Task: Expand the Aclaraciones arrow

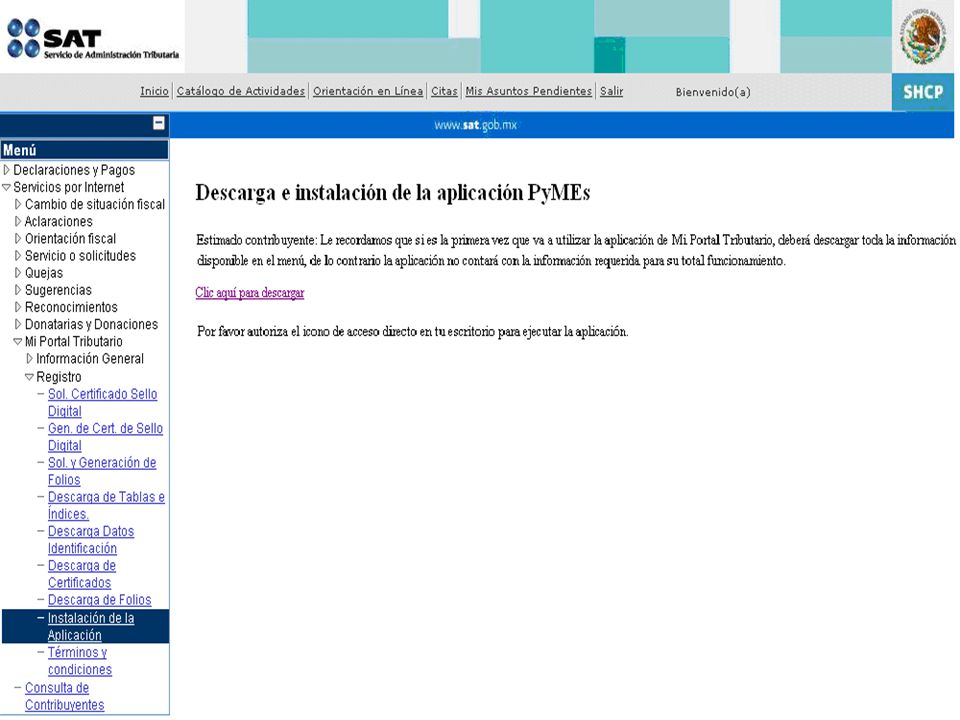Action: (x=18, y=221)
